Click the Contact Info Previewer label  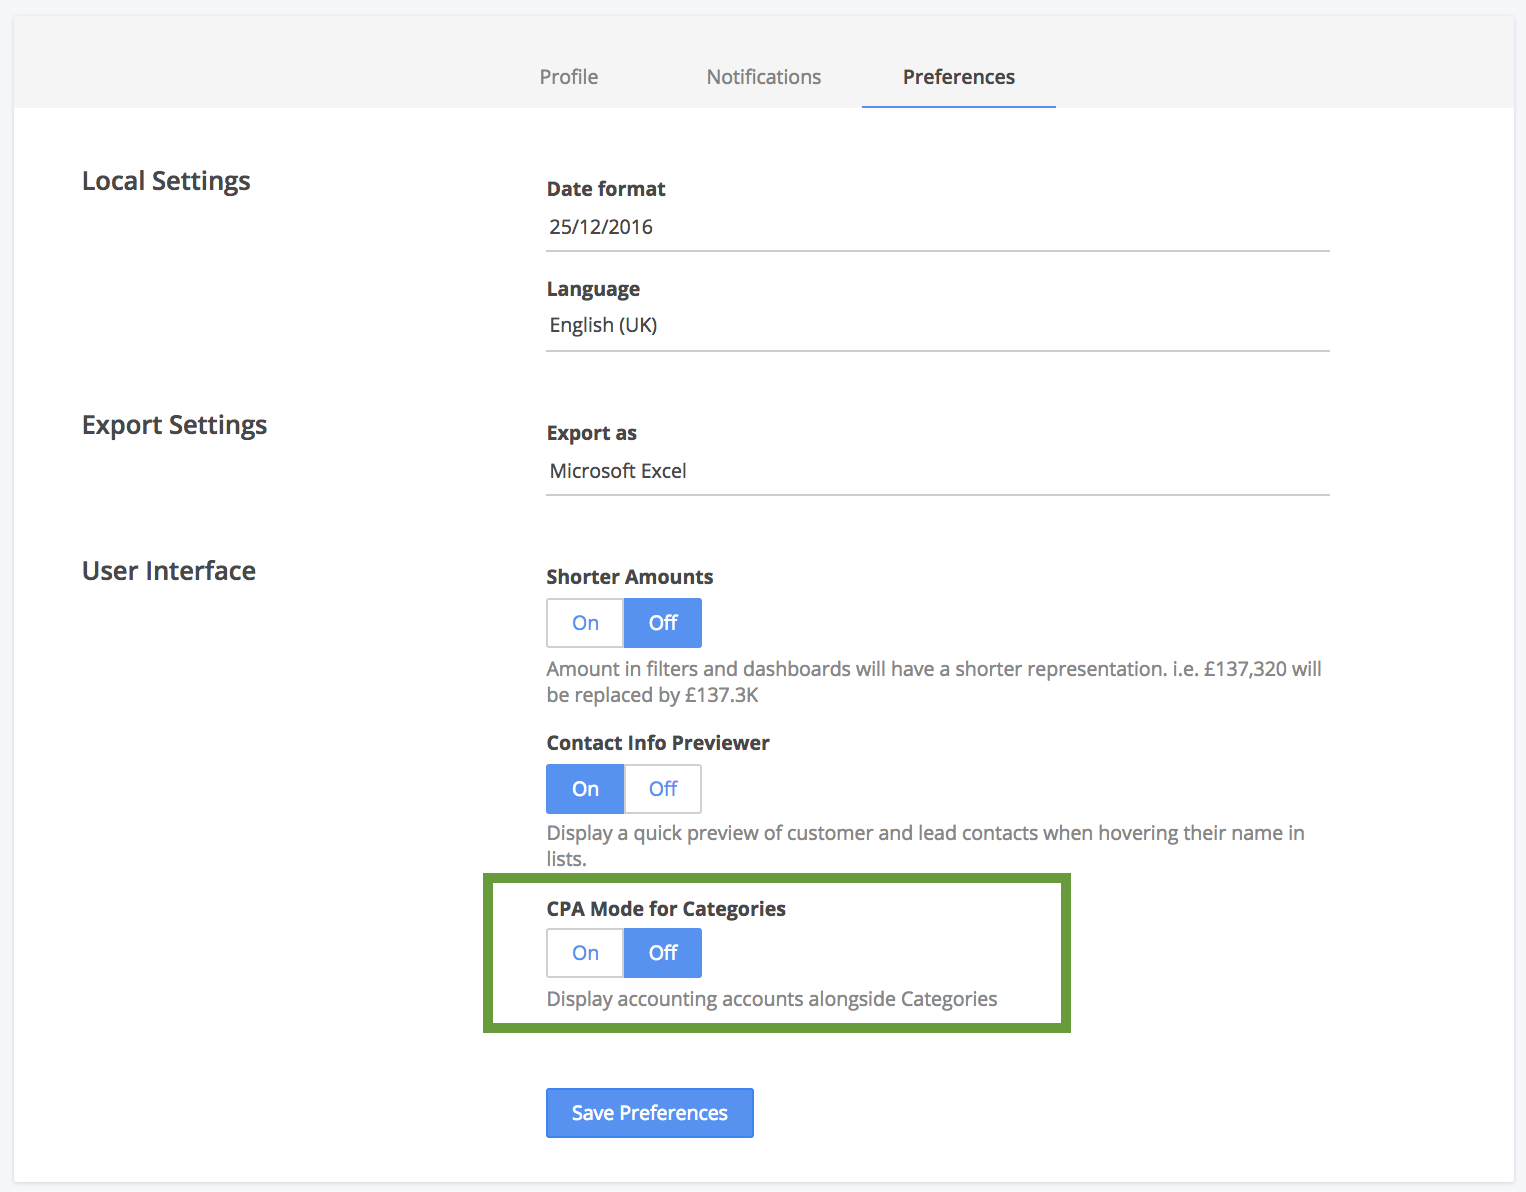click(658, 743)
